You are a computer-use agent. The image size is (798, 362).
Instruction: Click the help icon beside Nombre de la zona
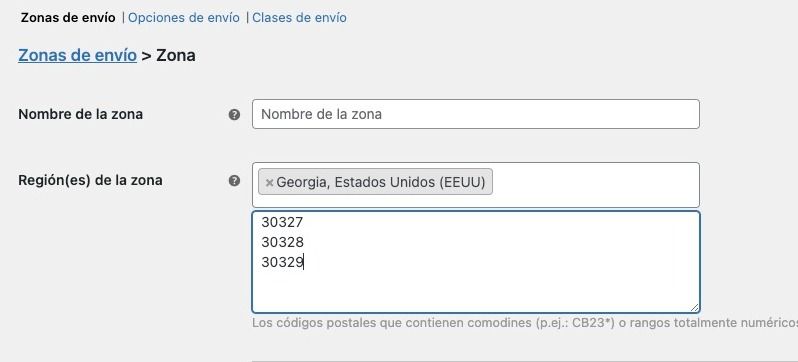tap(234, 115)
